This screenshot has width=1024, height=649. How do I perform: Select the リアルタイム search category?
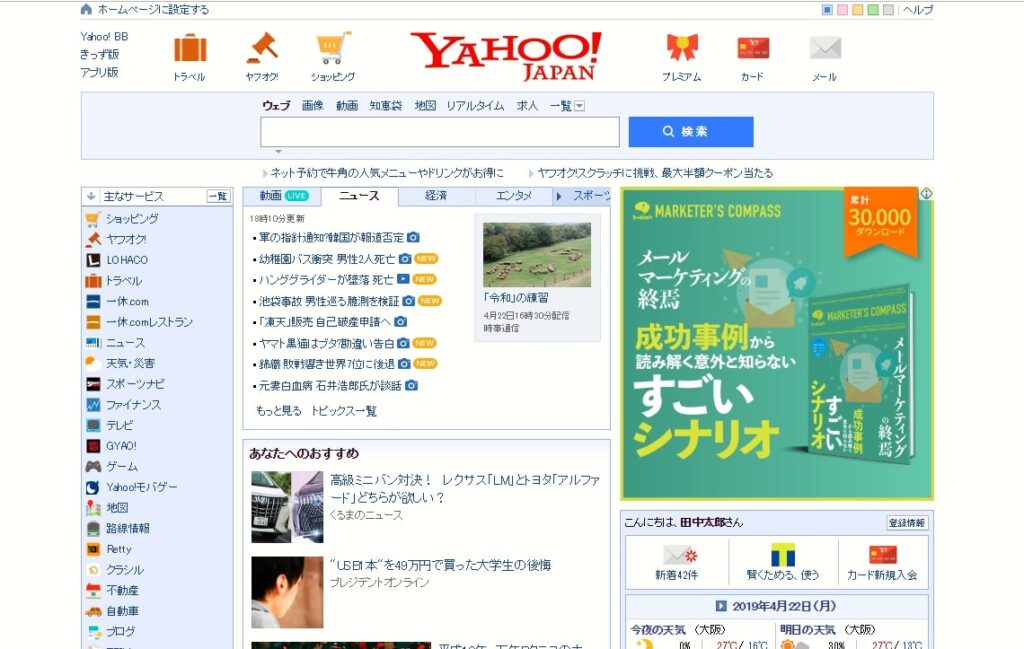click(x=475, y=106)
